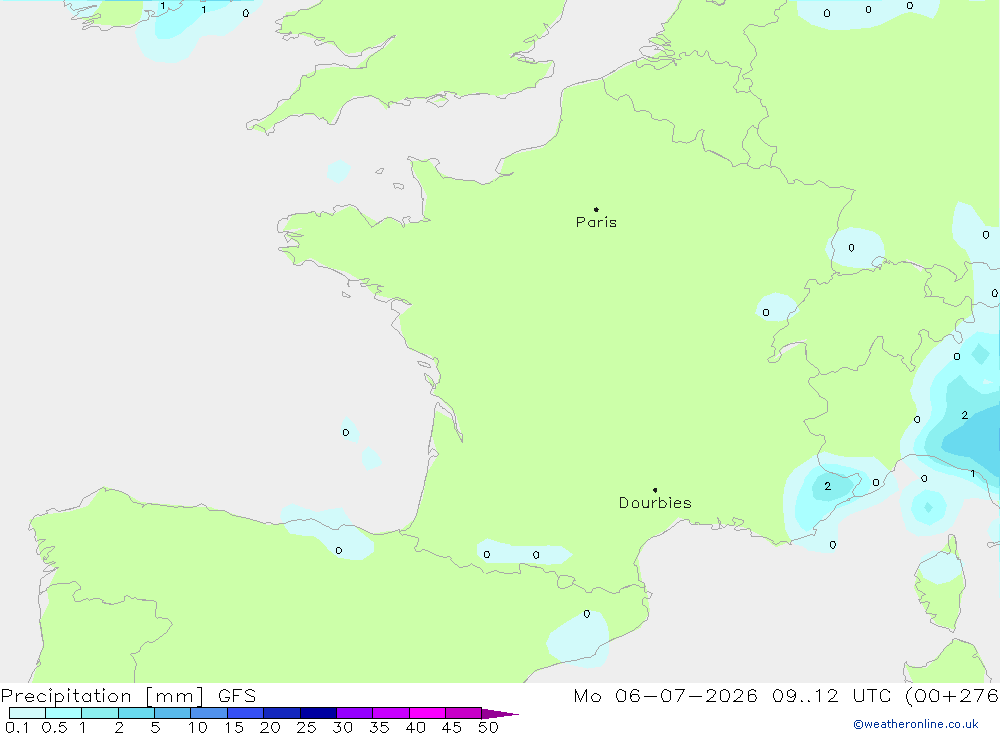Pick the 40–45 mm magenta legend swatch
The height and width of the screenshot is (733, 1000).
coord(427,713)
